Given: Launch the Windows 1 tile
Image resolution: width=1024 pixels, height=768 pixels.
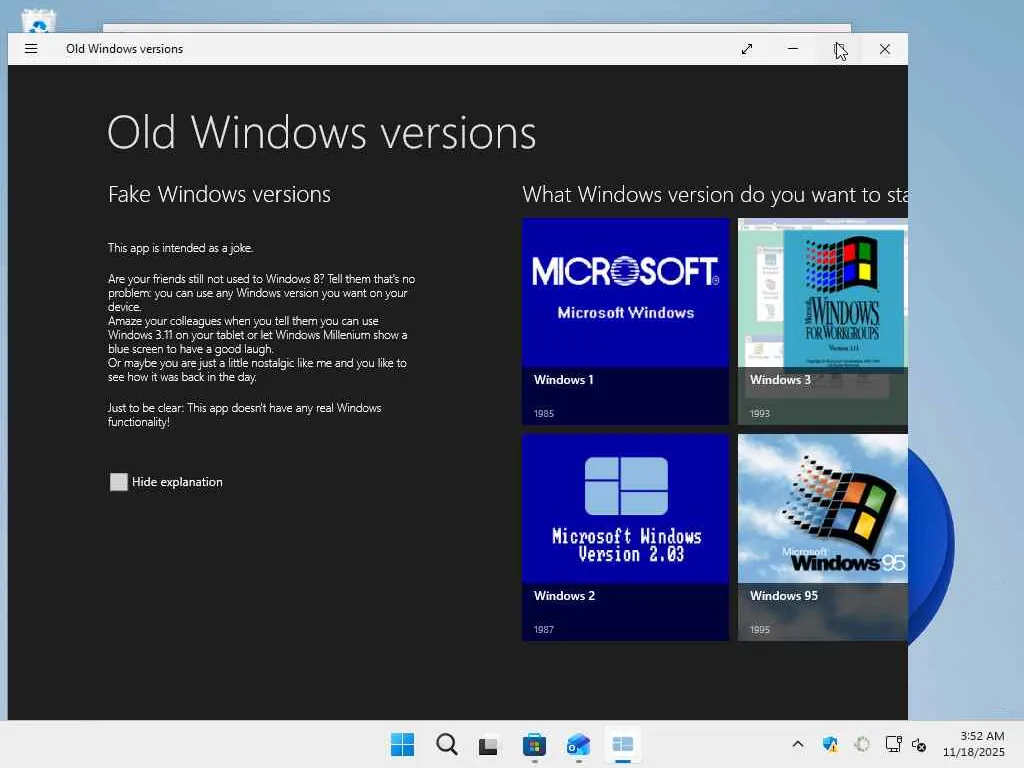Looking at the screenshot, I should coord(625,321).
